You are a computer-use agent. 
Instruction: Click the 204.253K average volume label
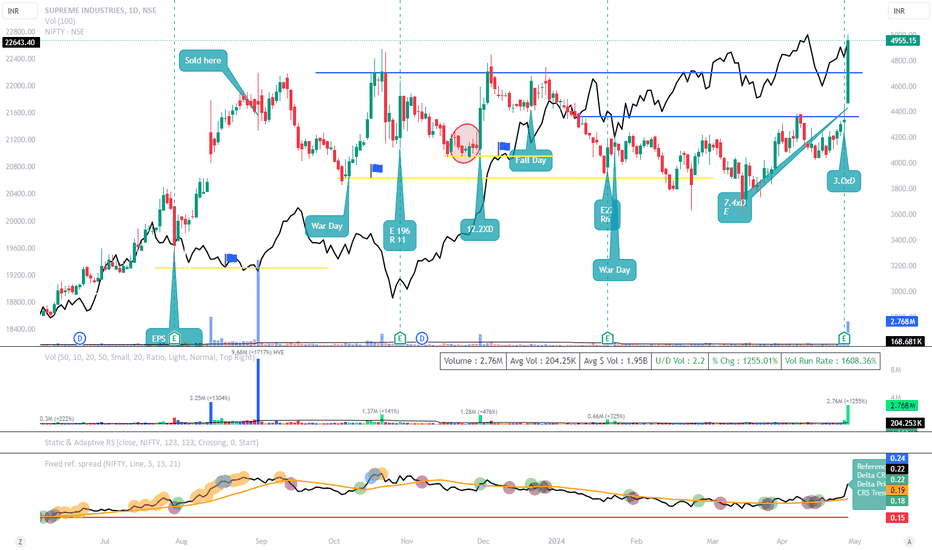click(x=905, y=423)
